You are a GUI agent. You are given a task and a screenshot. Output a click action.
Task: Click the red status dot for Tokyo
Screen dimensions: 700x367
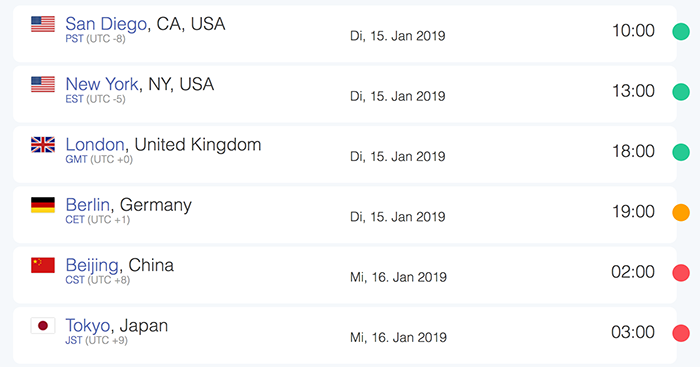pos(681,333)
